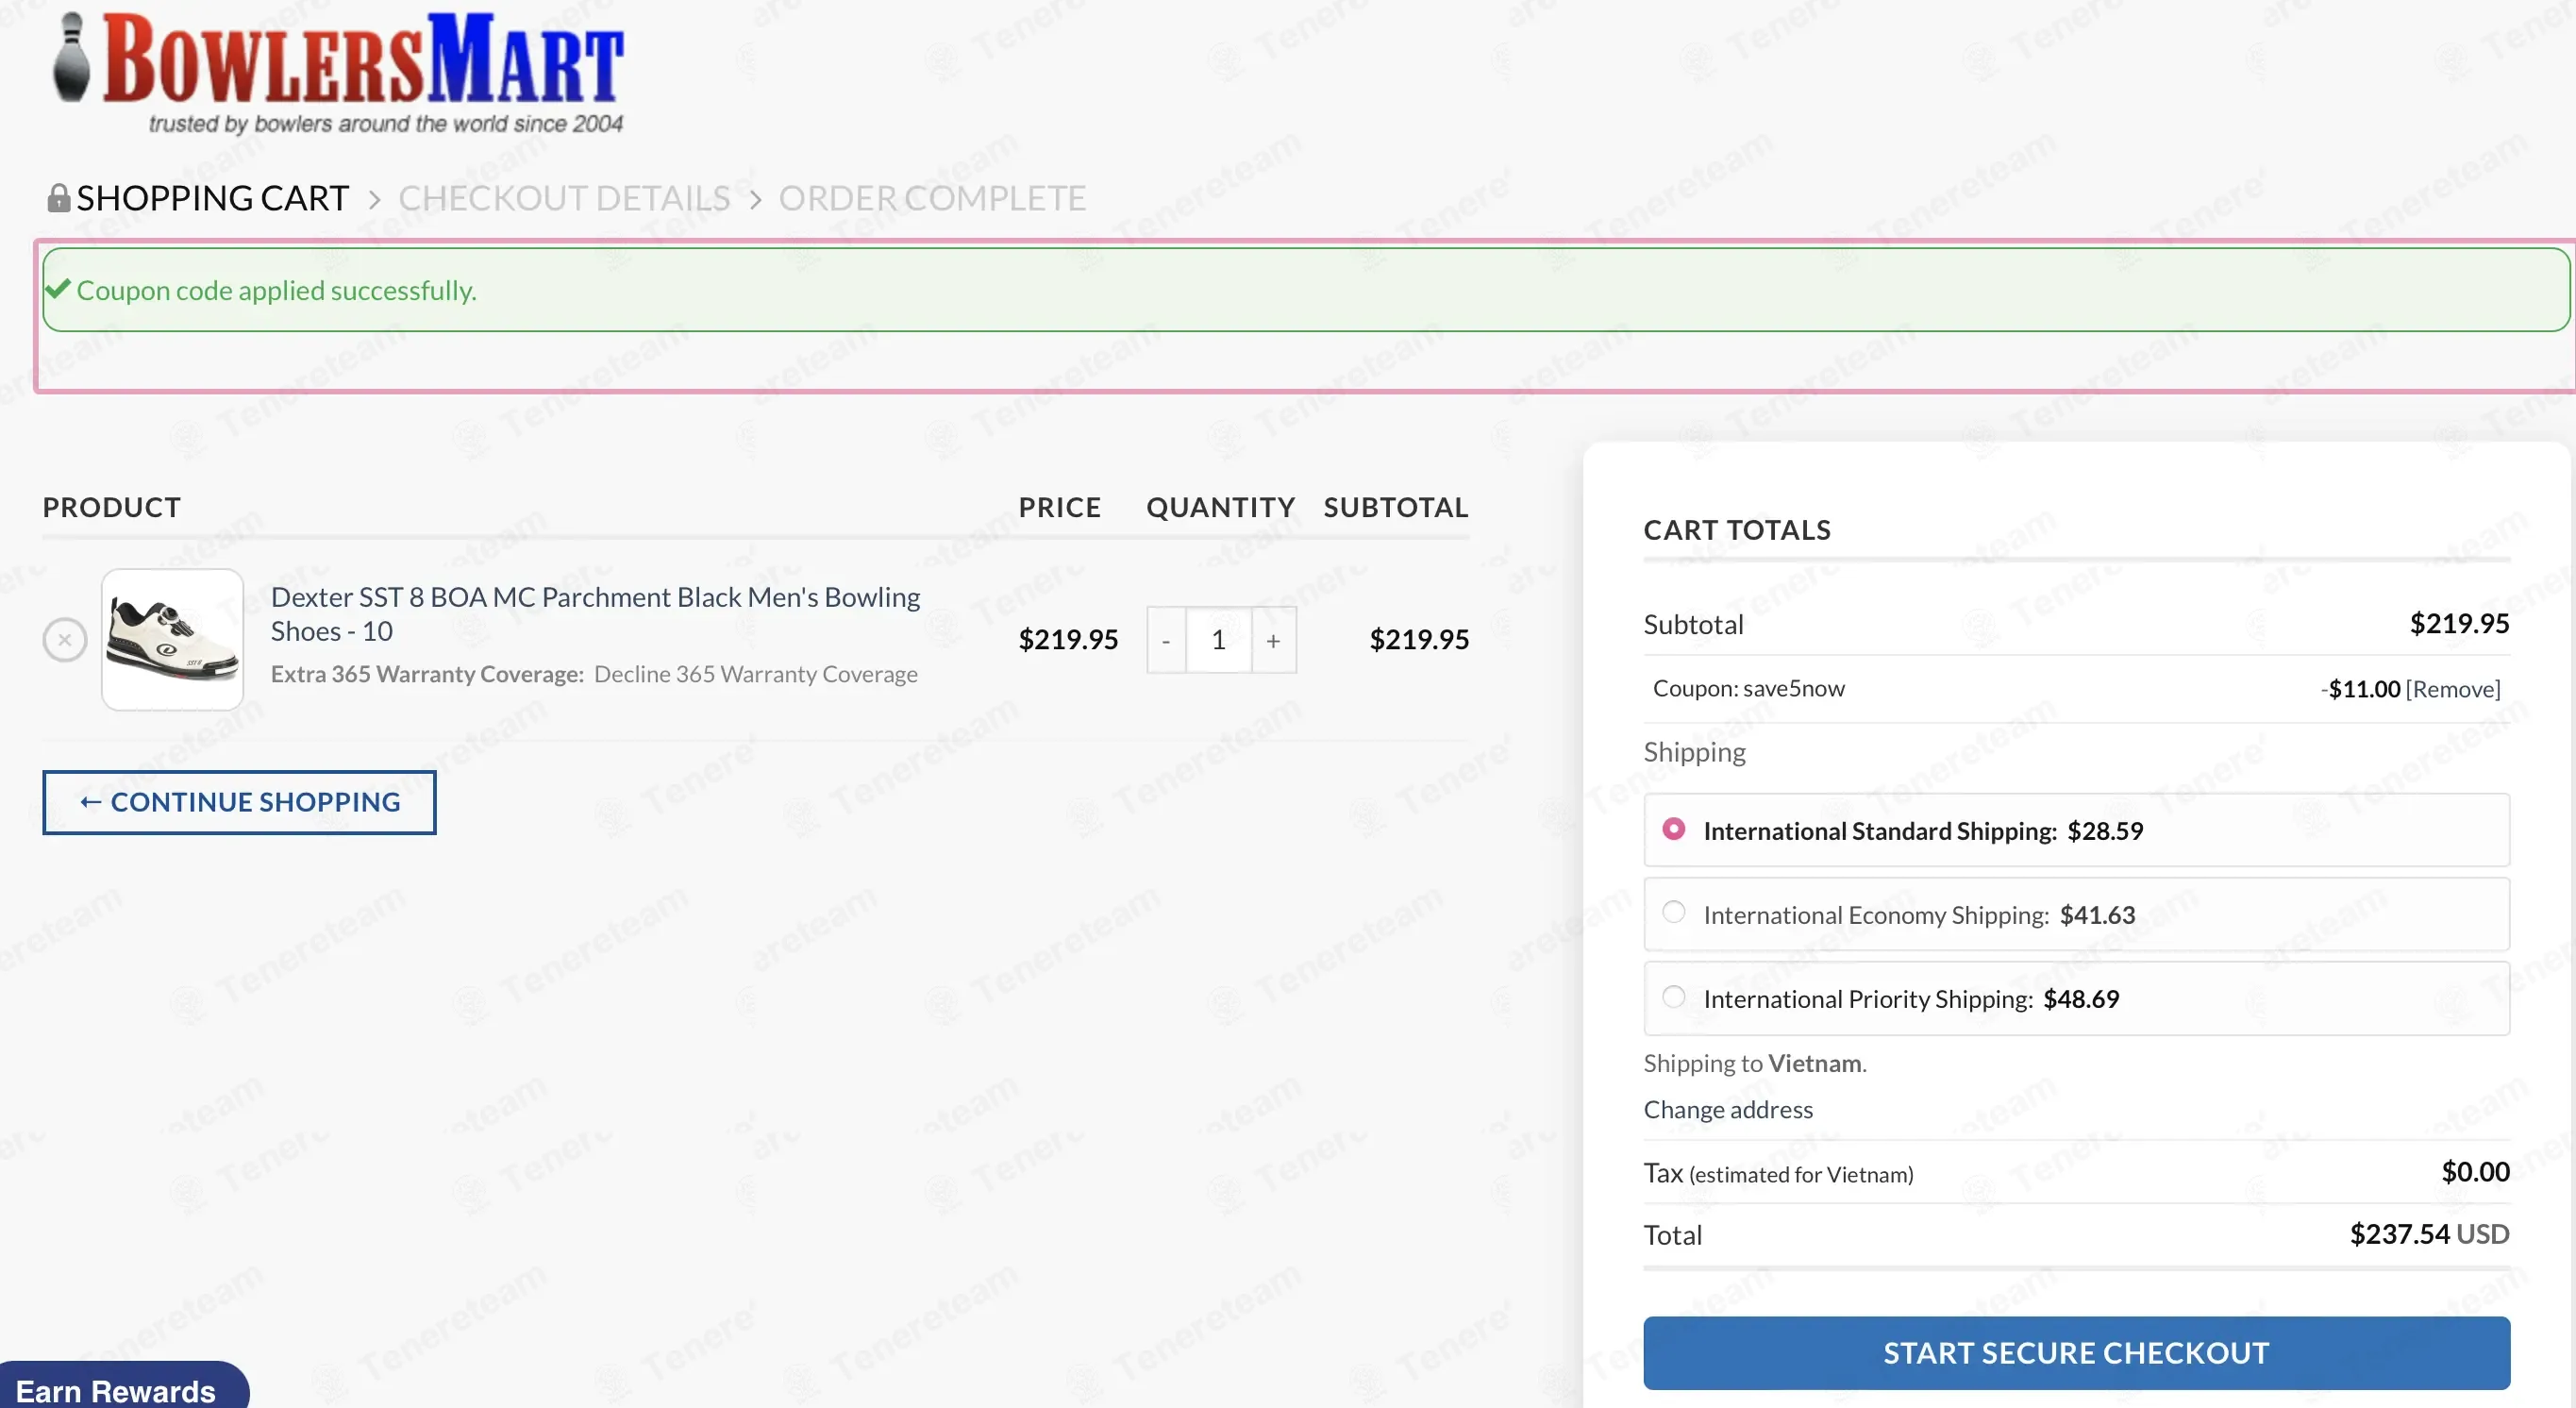The height and width of the screenshot is (1408, 2576).
Task: Click the $219.95 value in the Price column
Action: click(1068, 639)
